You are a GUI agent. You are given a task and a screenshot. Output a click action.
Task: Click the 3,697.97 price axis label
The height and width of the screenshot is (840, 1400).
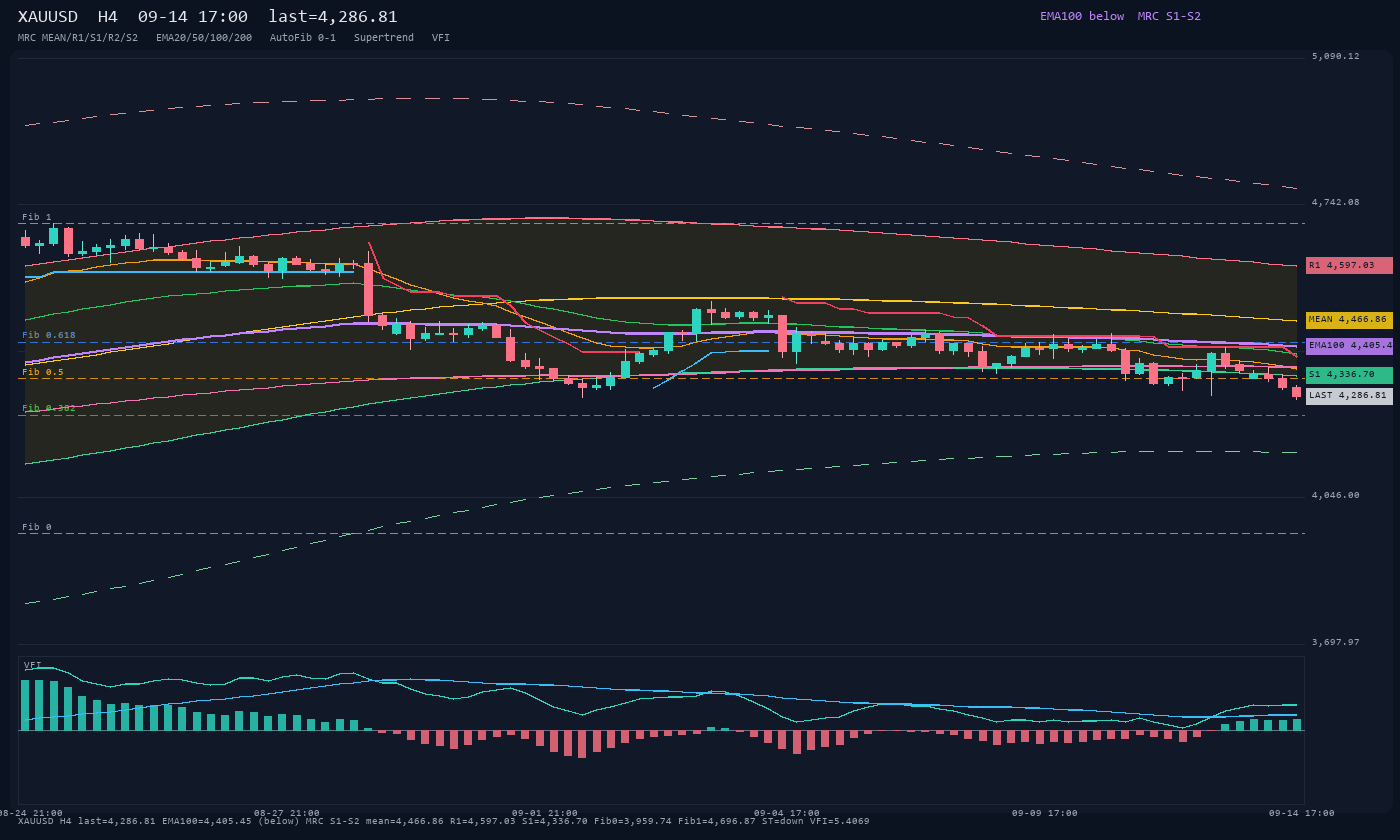1336,642
